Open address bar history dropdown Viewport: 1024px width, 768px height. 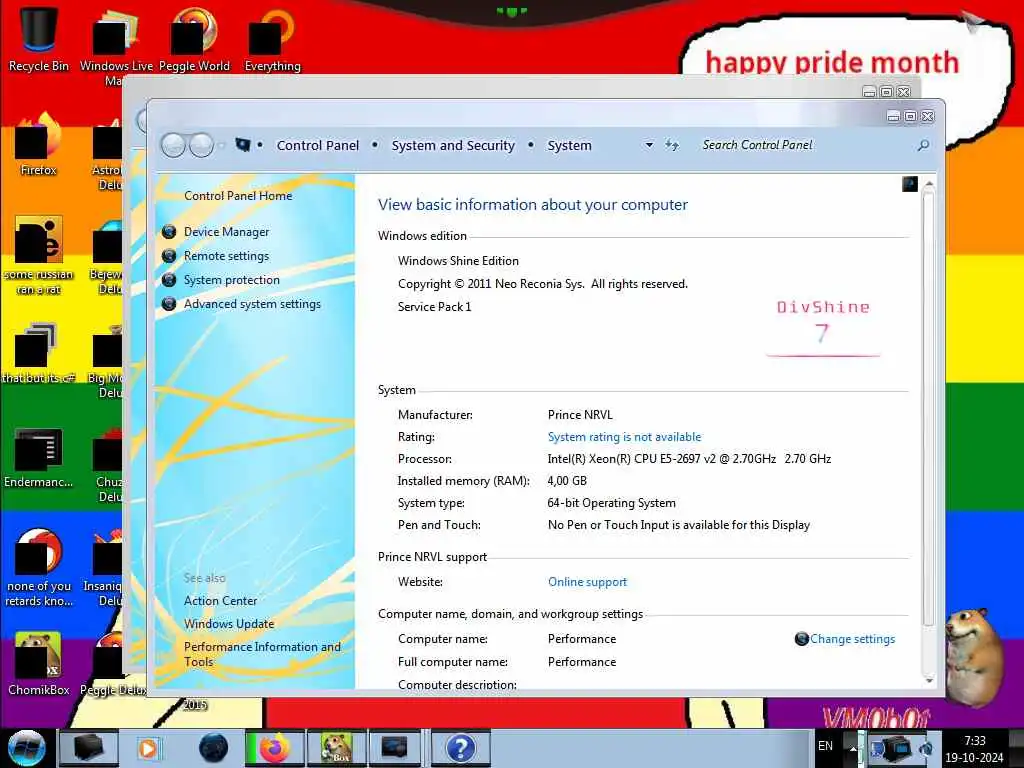tap(649, 145)
